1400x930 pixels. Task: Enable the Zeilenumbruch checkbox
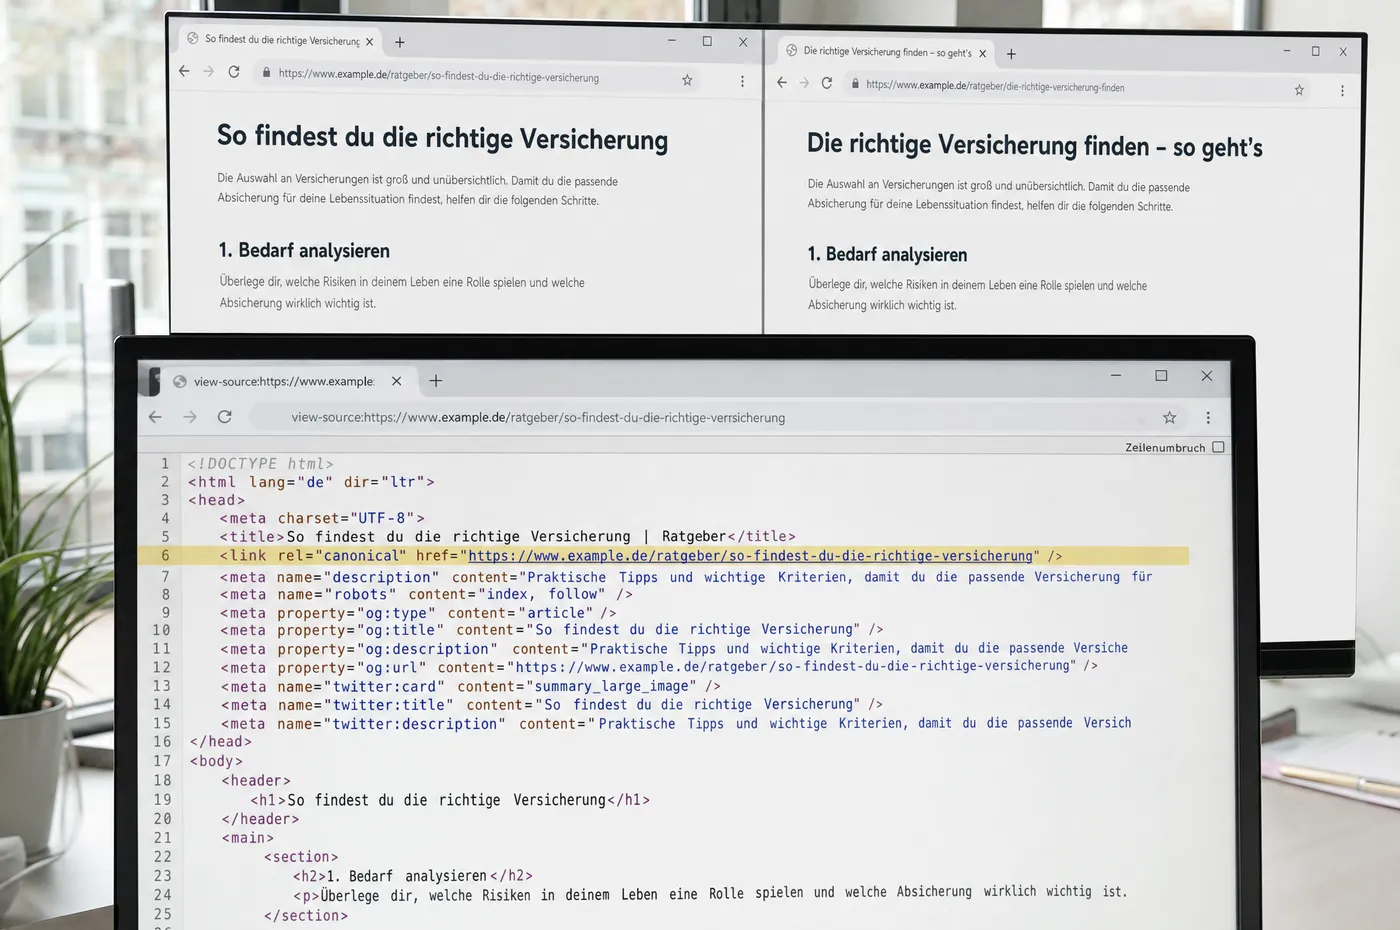point(1218,447)
